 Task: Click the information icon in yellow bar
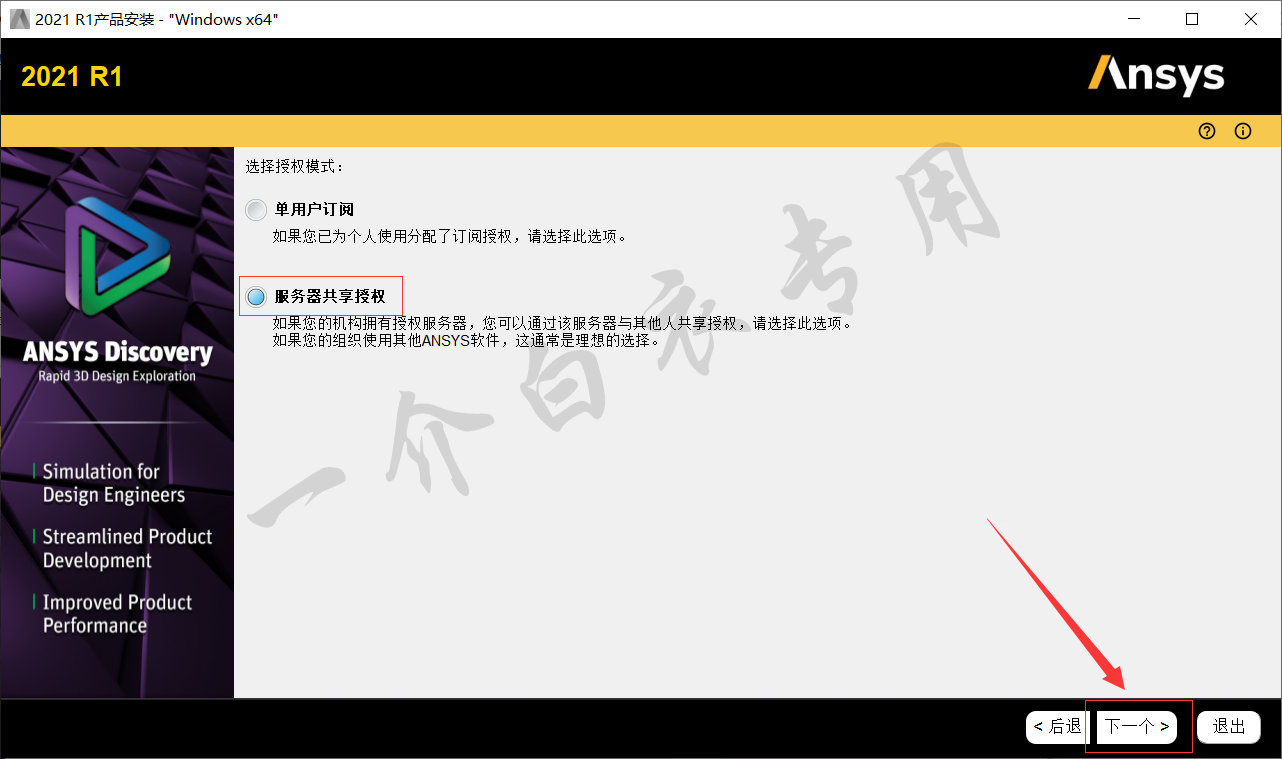1243,131
